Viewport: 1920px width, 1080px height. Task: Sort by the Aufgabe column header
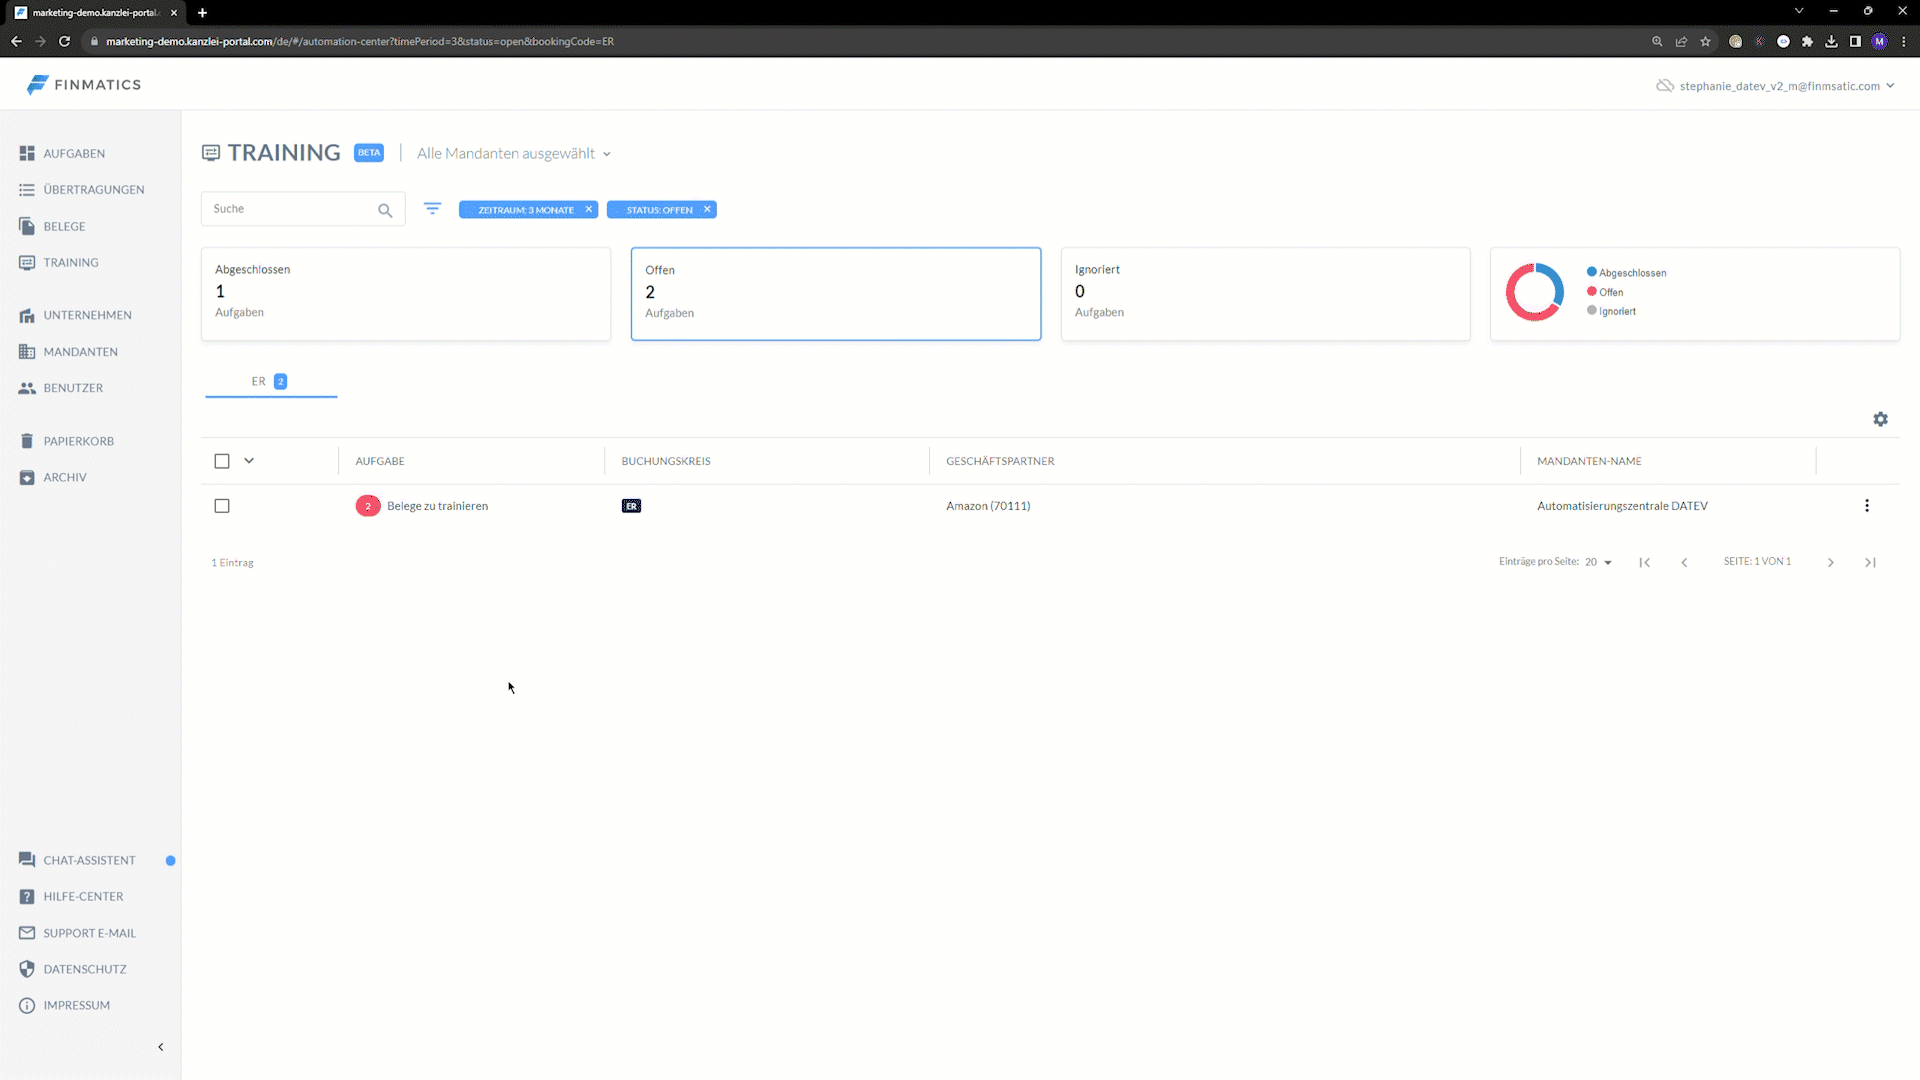tap(380, 461)
